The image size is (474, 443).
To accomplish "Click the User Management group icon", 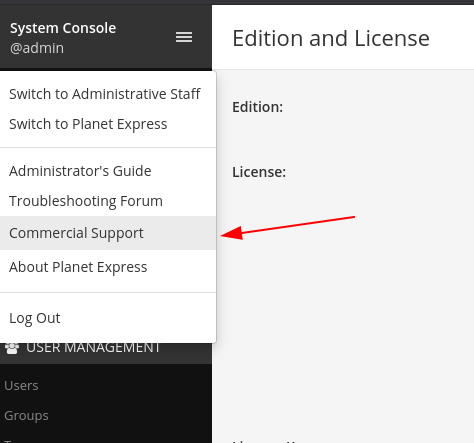I will point(12,349).
